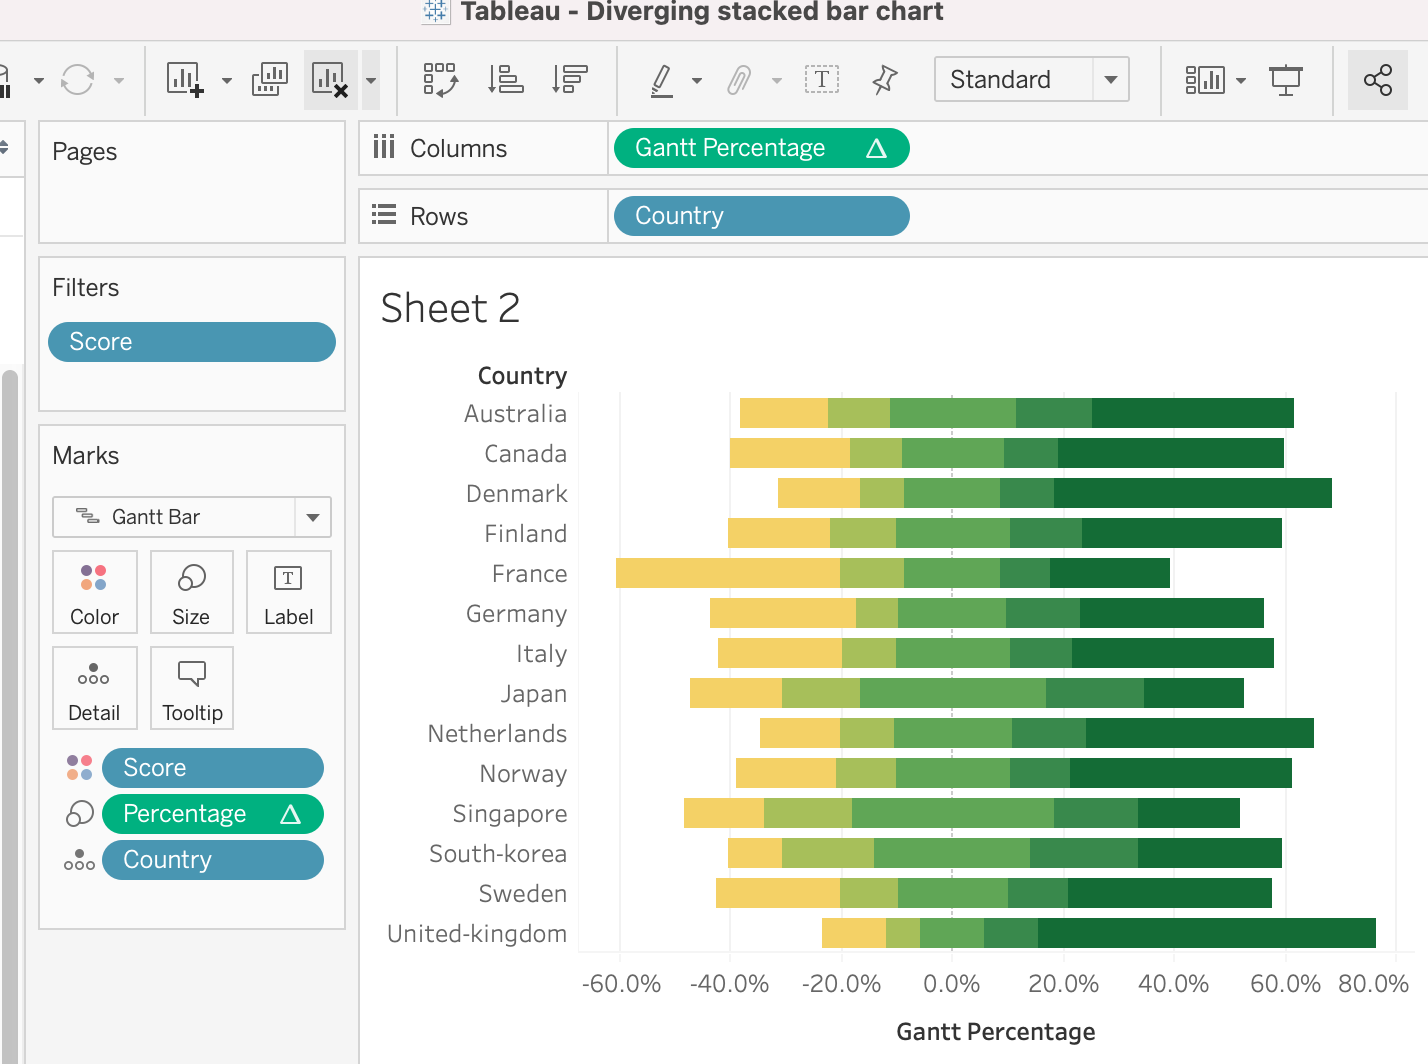Toggle Show Mark Labels button
This screenshot has height=1064, width=1428.
(x=821, y=79)
